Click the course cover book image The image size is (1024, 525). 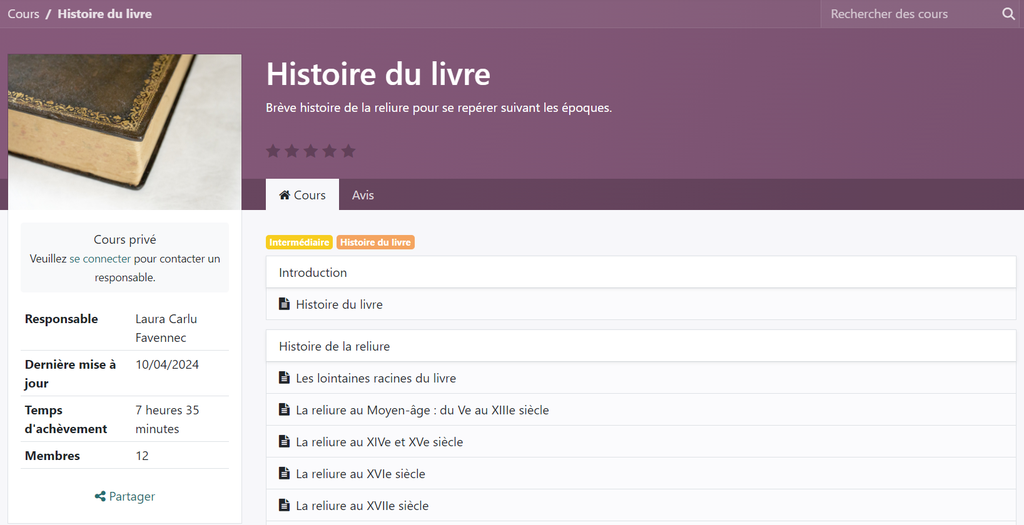[125, 132]
